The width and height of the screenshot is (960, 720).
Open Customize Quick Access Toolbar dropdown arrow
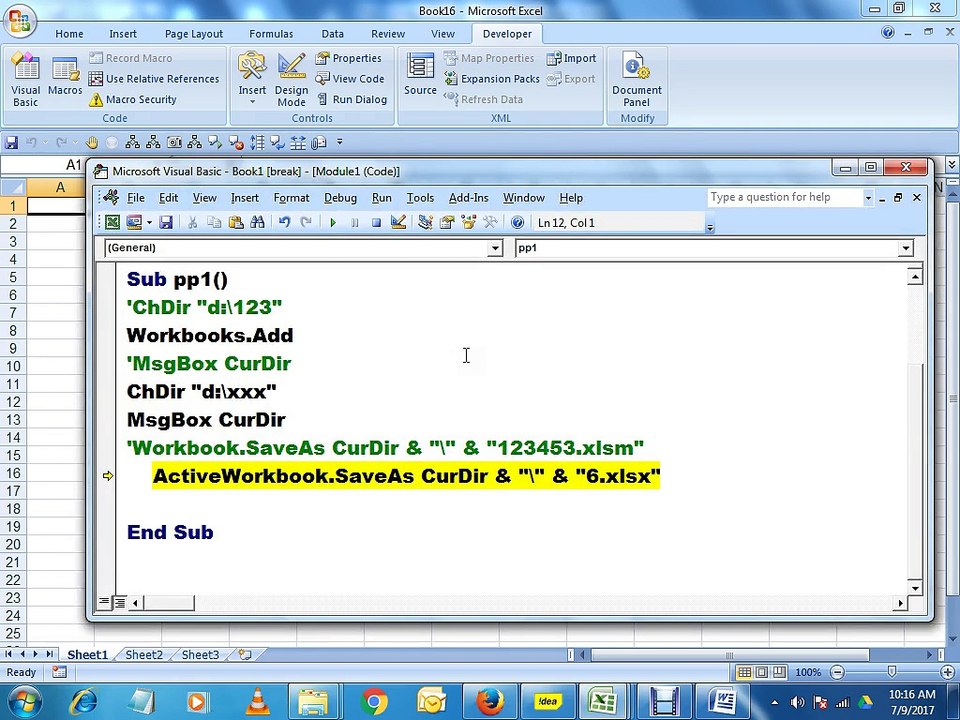[339, 143]
